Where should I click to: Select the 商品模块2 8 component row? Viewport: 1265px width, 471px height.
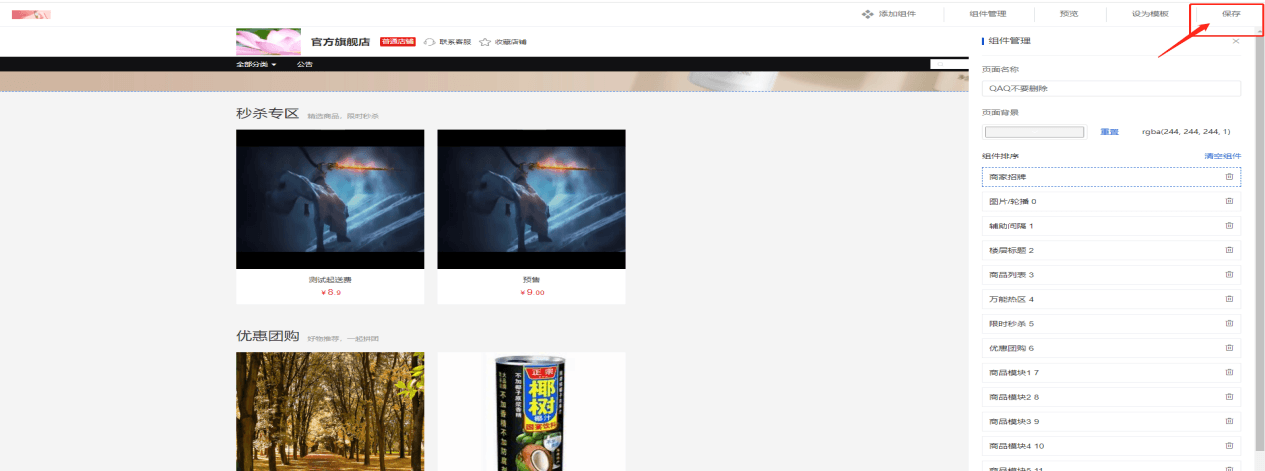[x=1111, y=397]
